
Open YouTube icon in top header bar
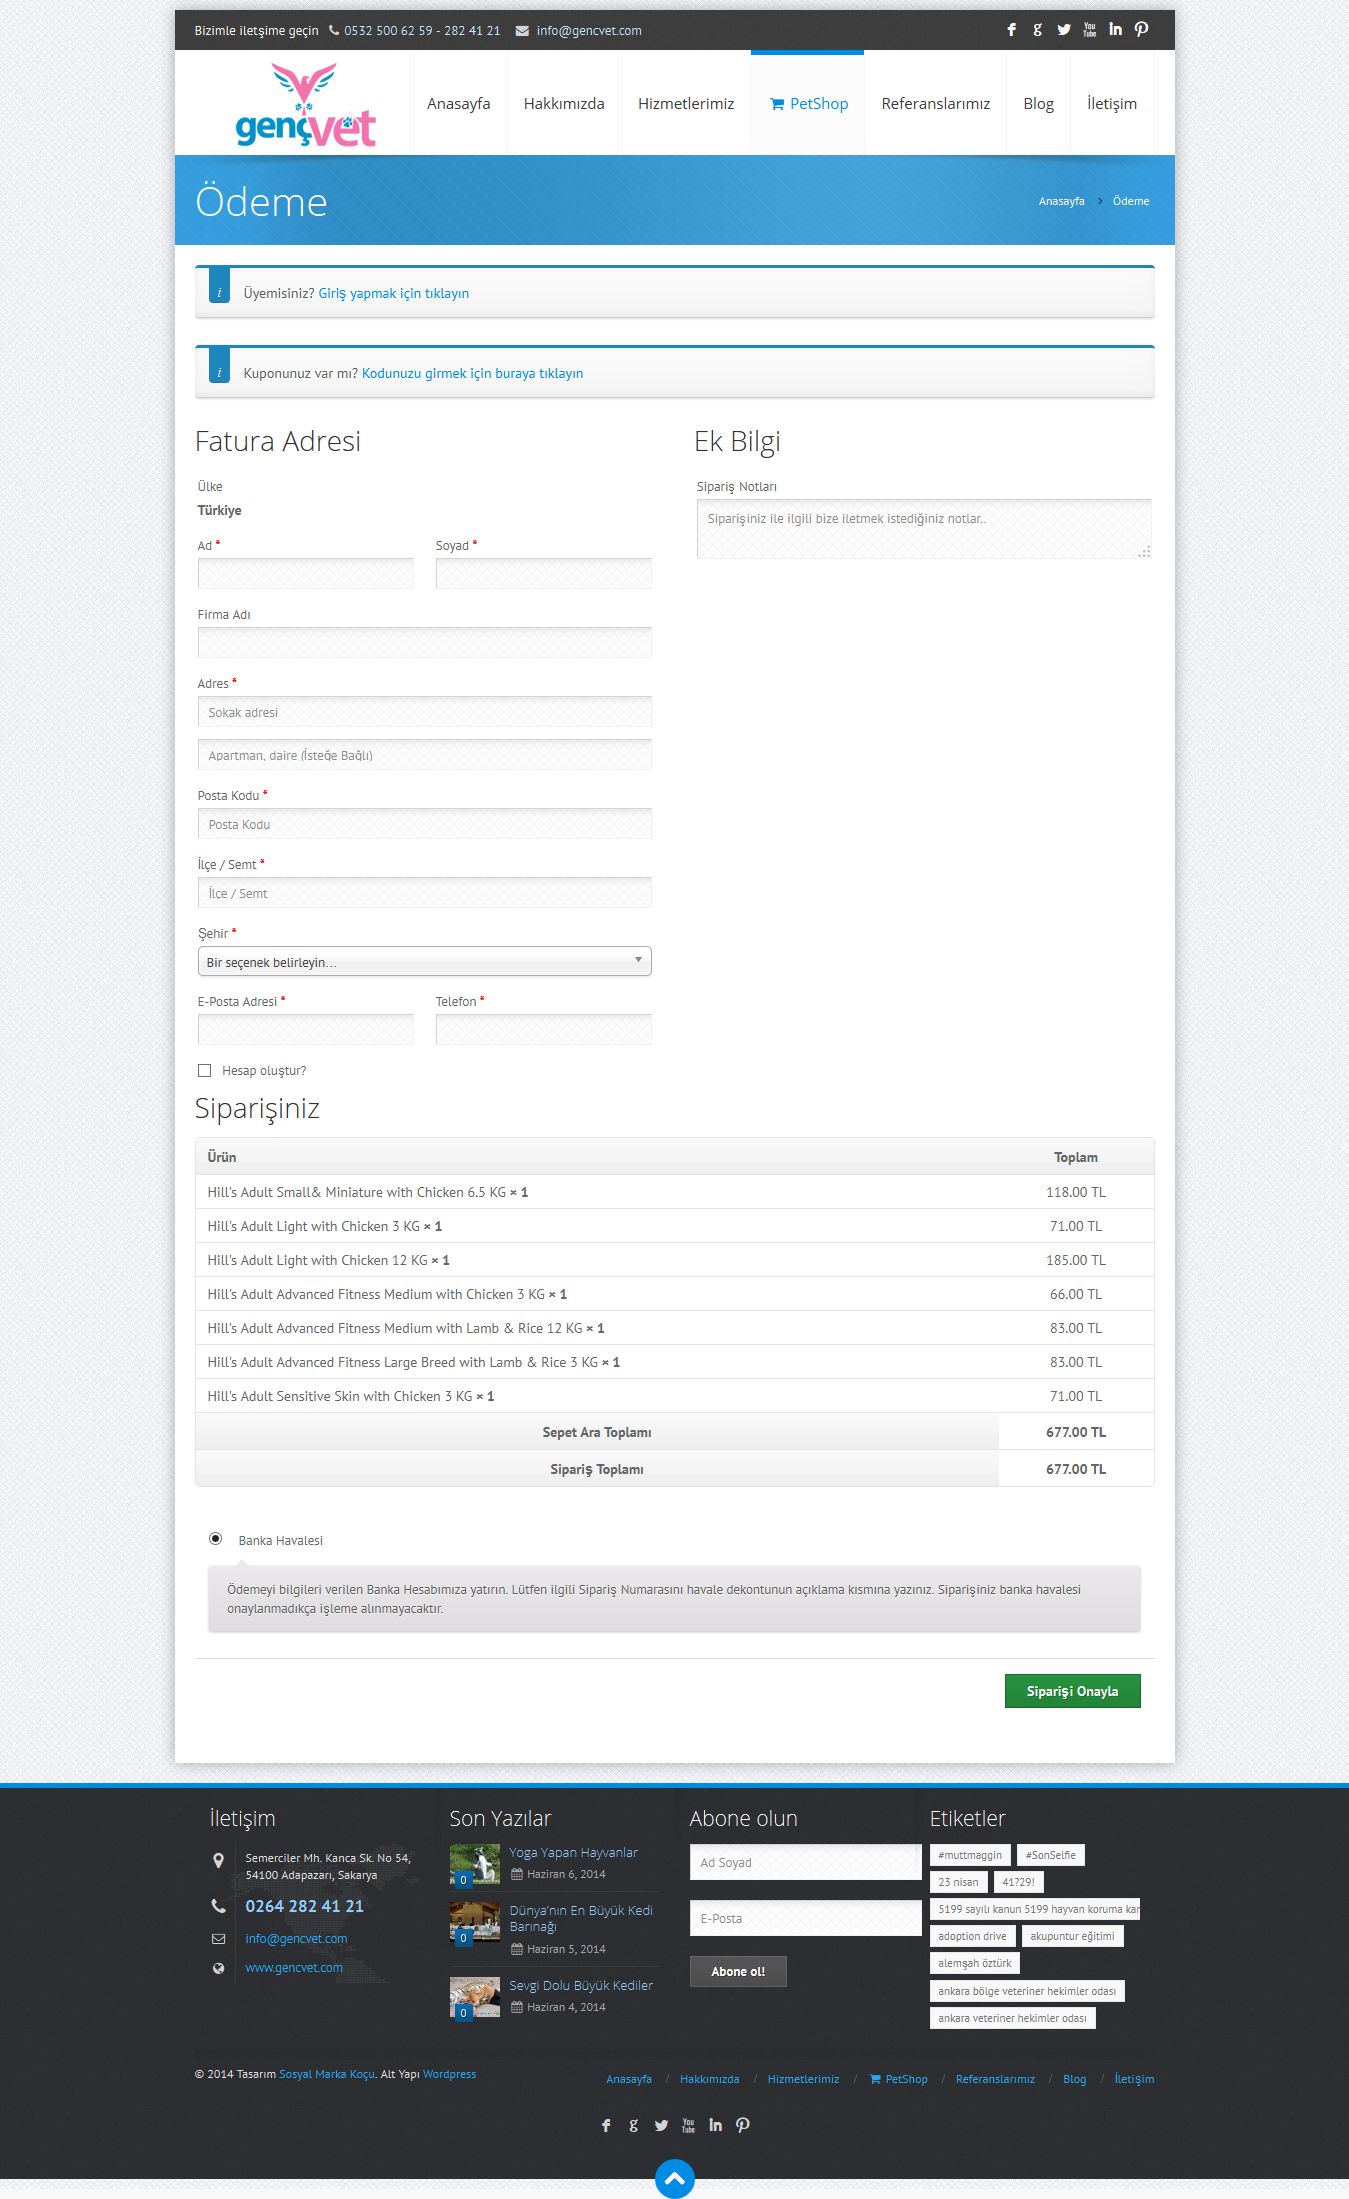pos(1089,30)
